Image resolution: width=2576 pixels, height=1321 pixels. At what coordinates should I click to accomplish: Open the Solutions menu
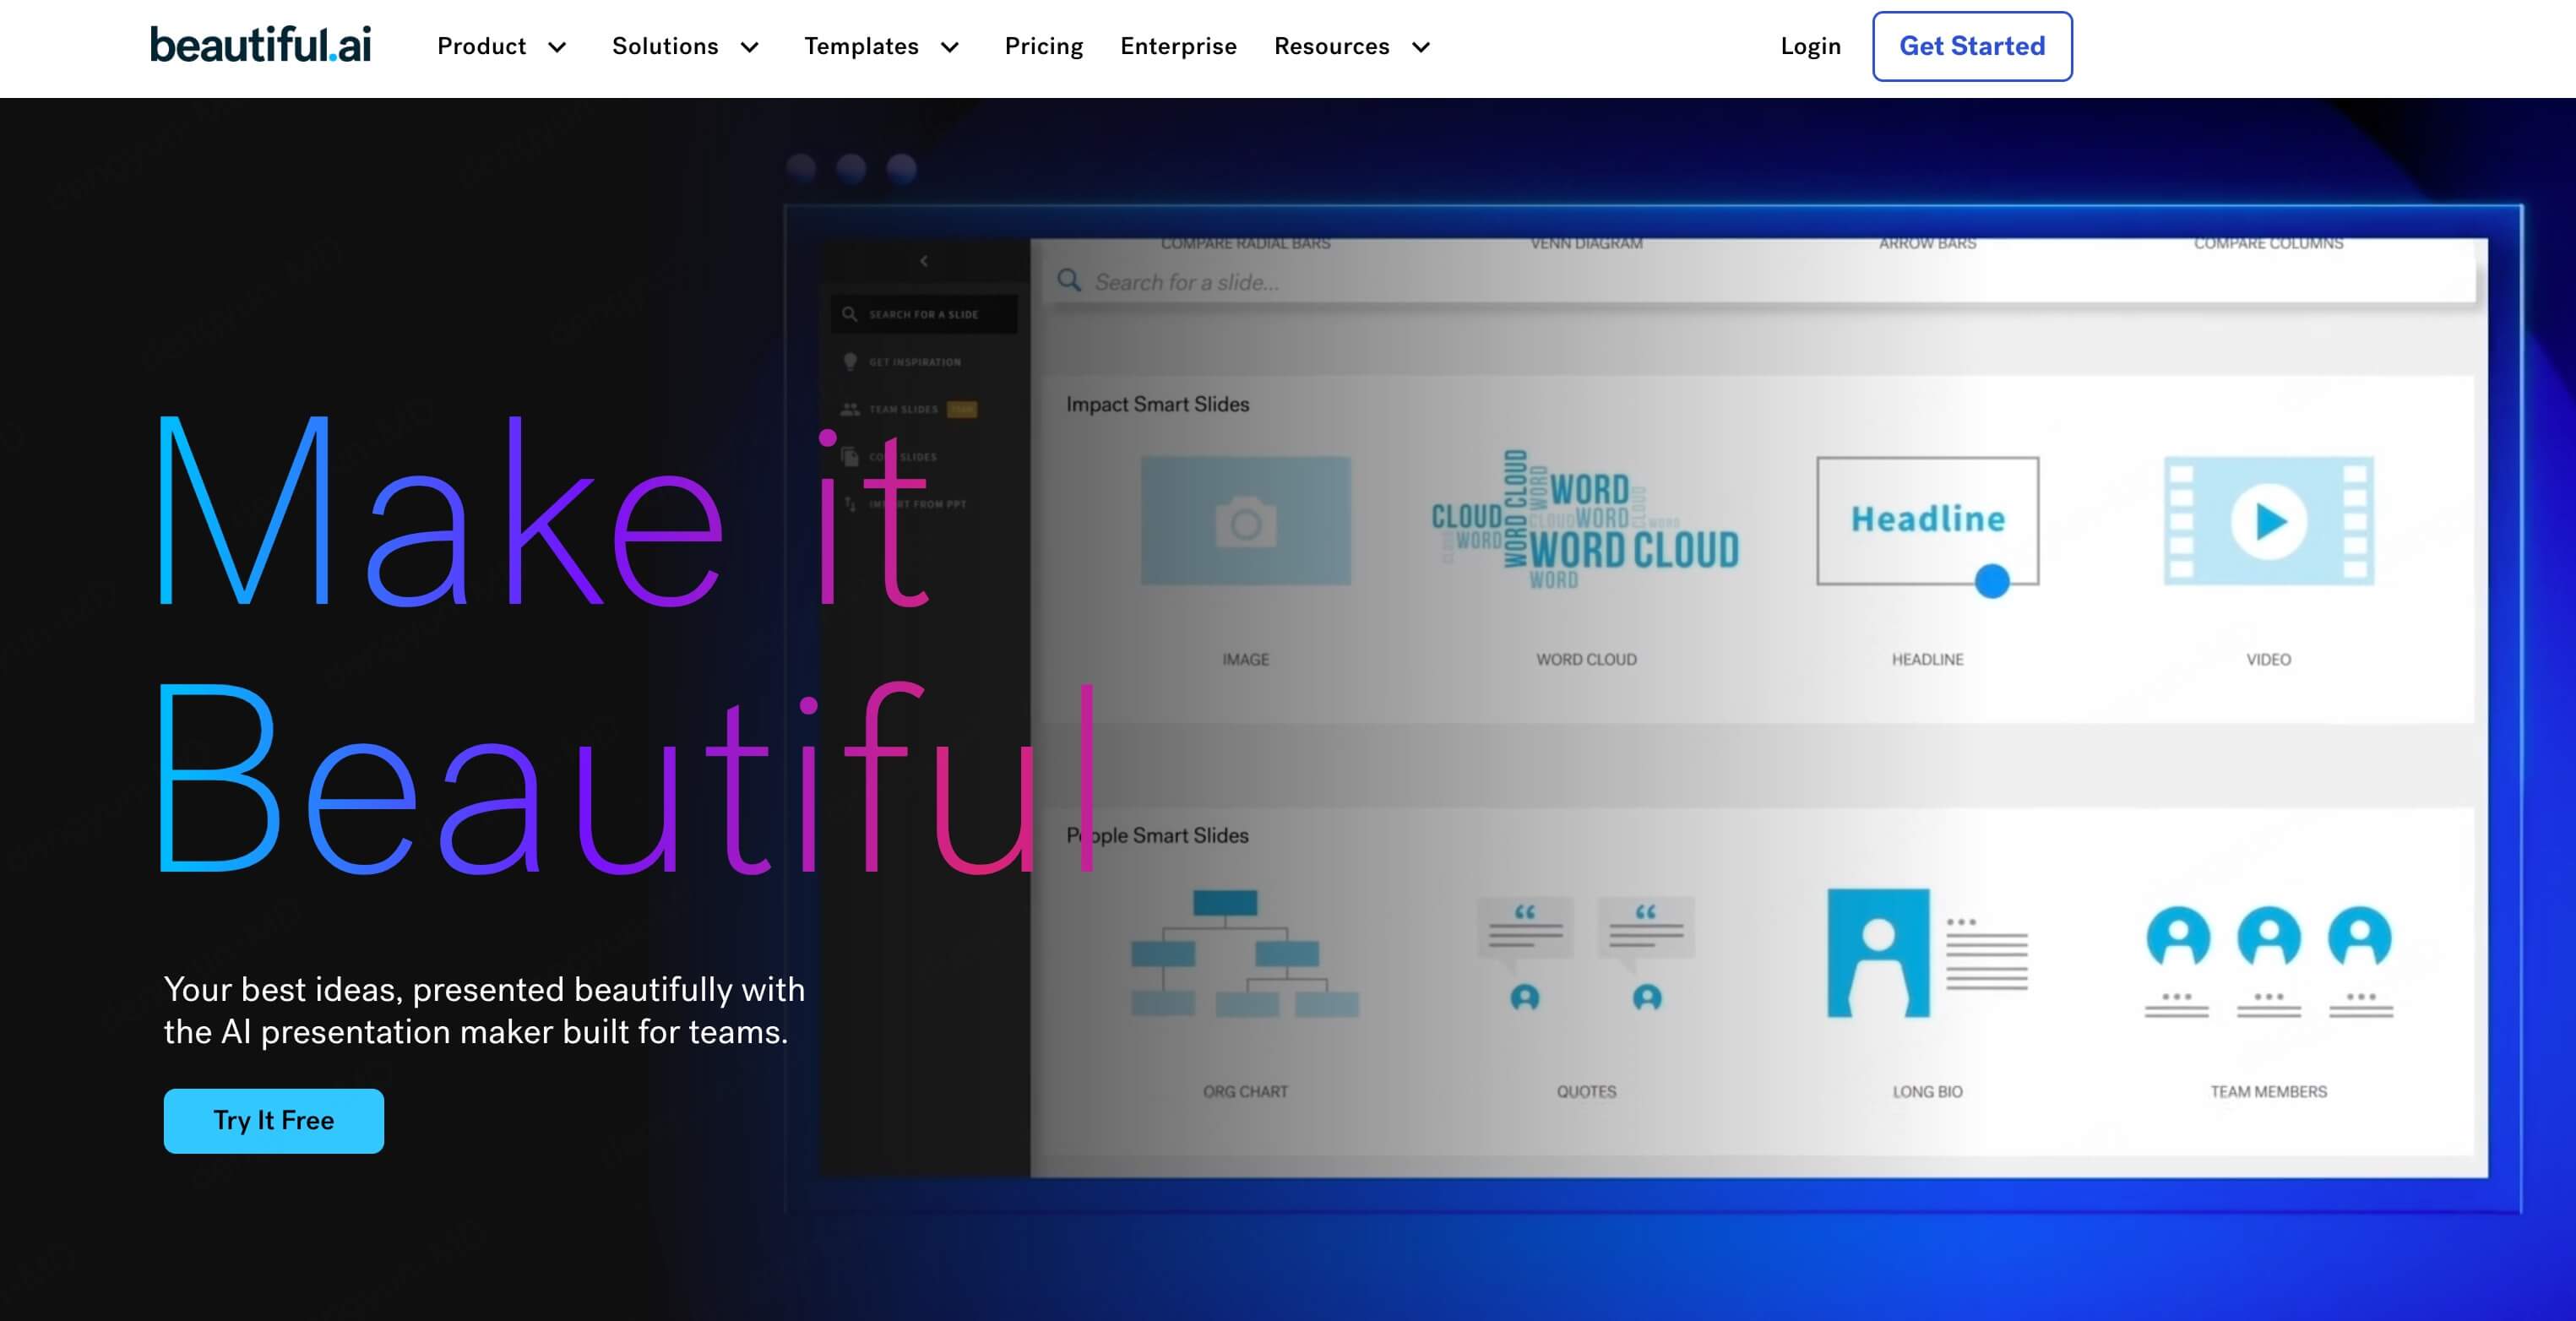(665, 46)
